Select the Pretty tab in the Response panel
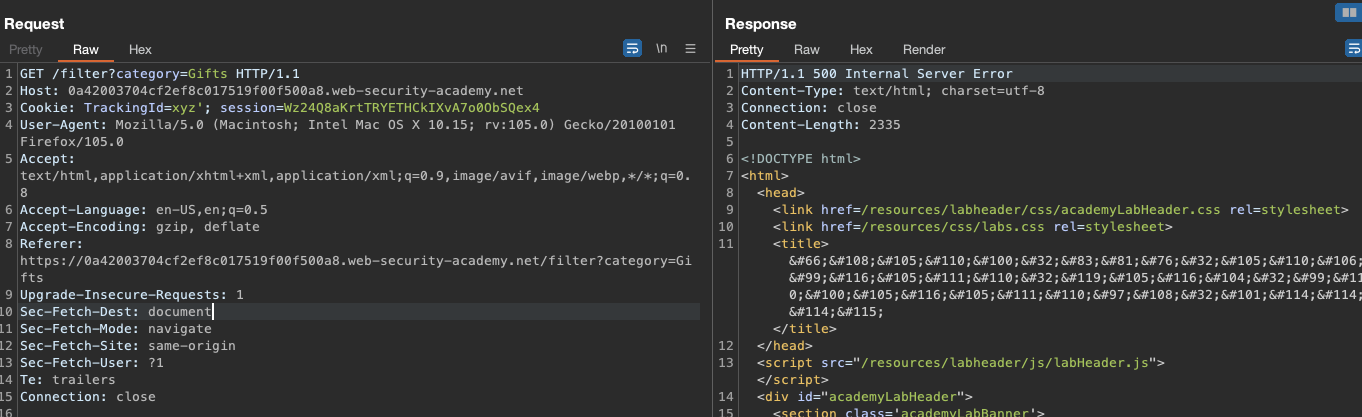1362x417 pixels. (x=746, y=49)
